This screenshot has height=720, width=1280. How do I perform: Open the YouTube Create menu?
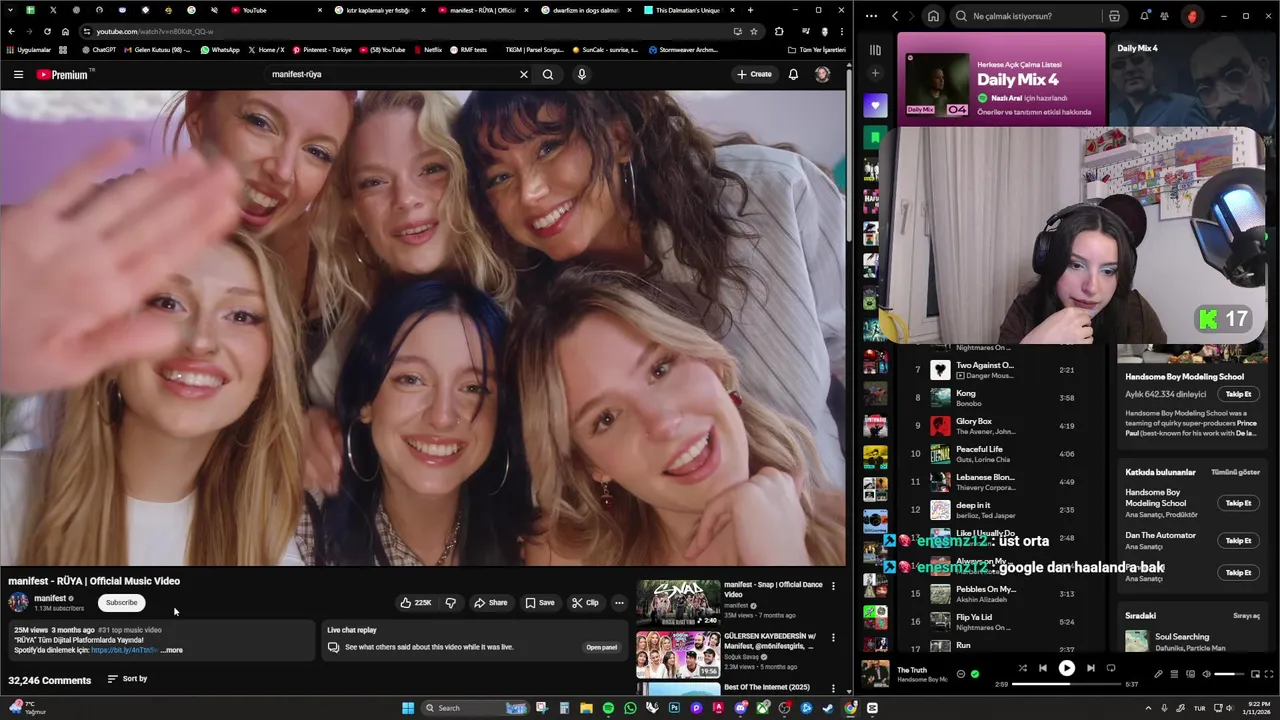pos(754,74)
